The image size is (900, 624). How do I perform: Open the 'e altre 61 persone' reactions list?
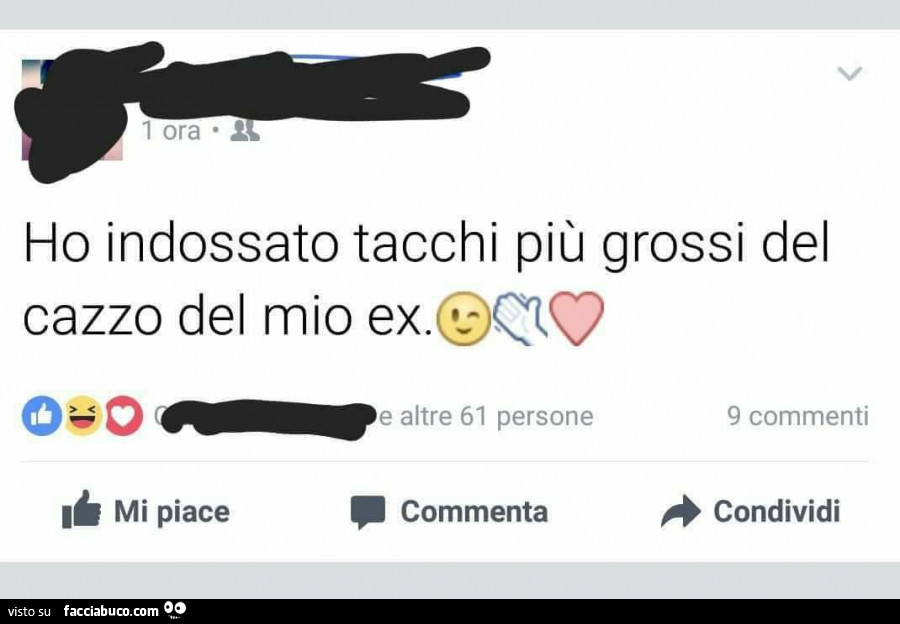(487, 416)
